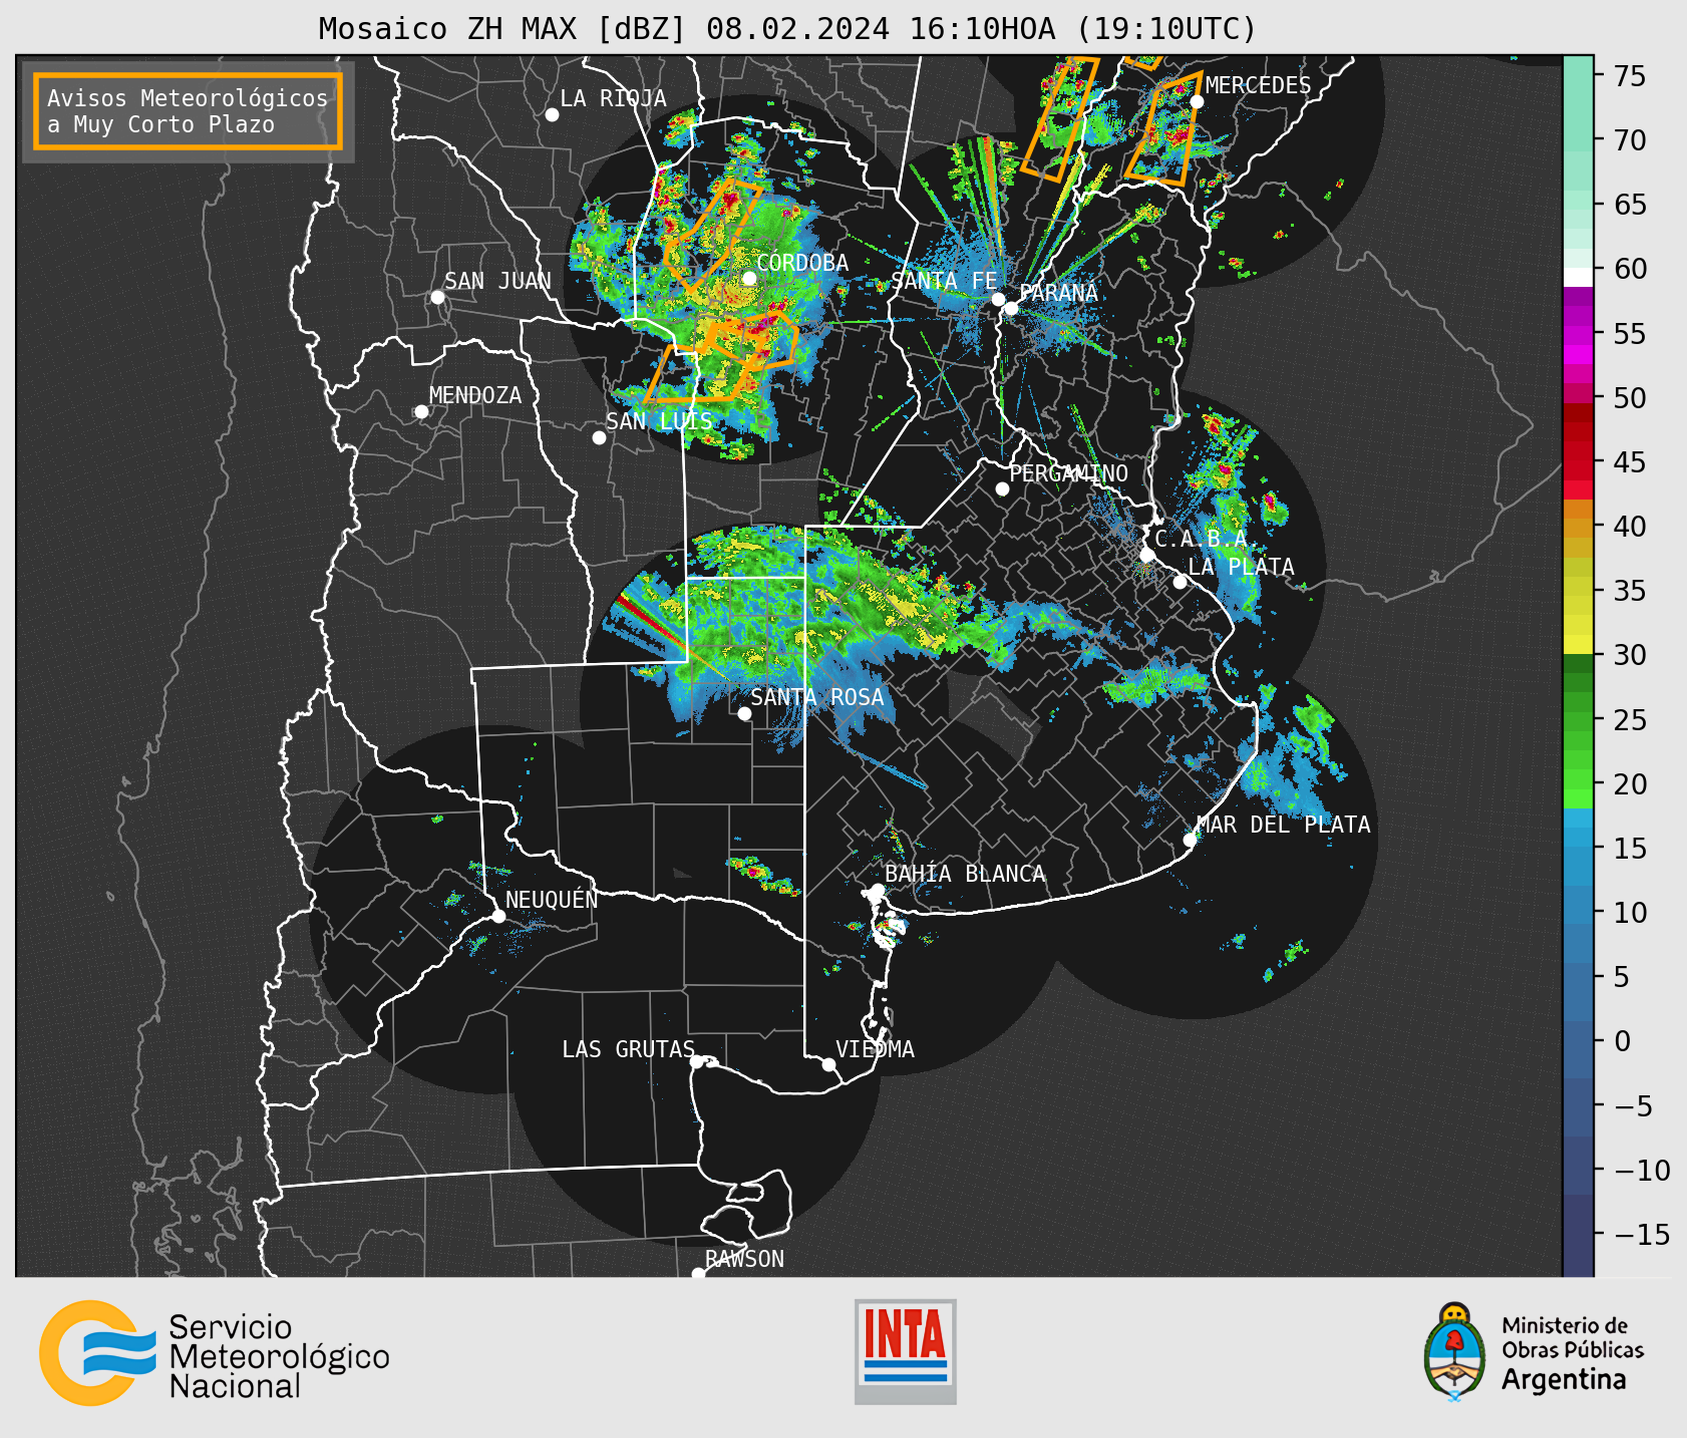Click the yellow 30–35 dBZ color band
1687x1438 pixels.
click(1578, 623)
